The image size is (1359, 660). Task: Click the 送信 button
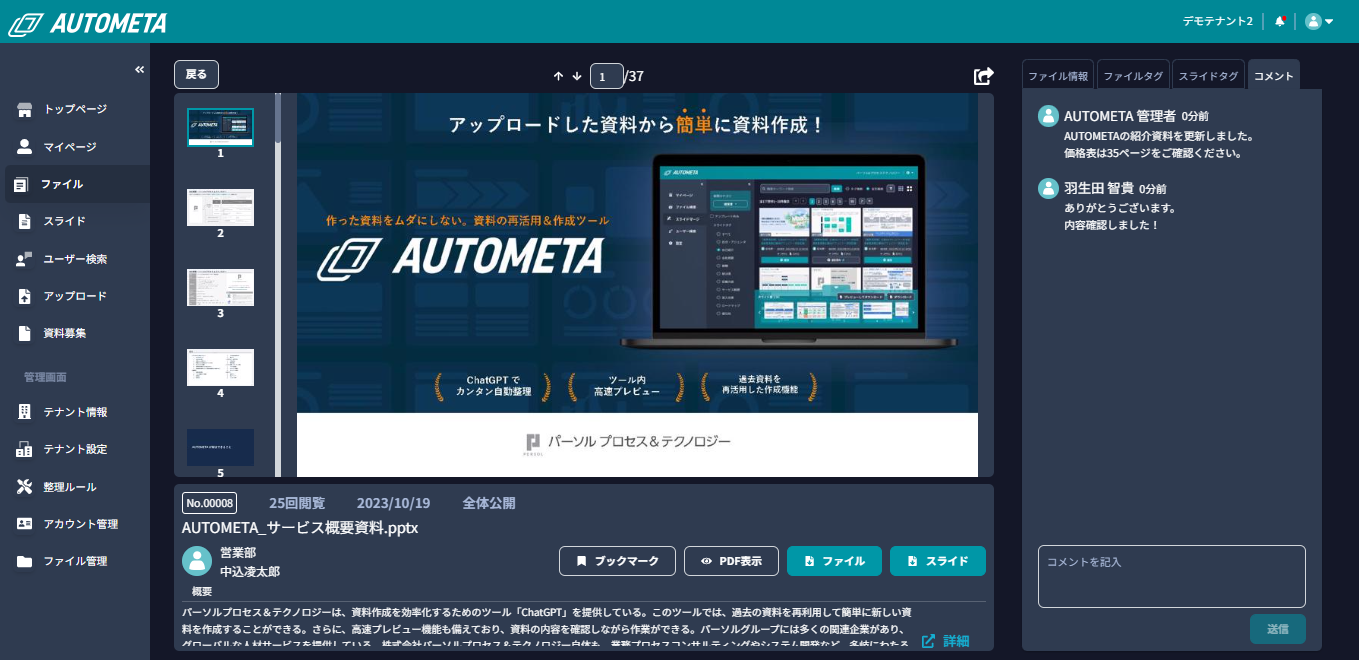coord(1278,629)
